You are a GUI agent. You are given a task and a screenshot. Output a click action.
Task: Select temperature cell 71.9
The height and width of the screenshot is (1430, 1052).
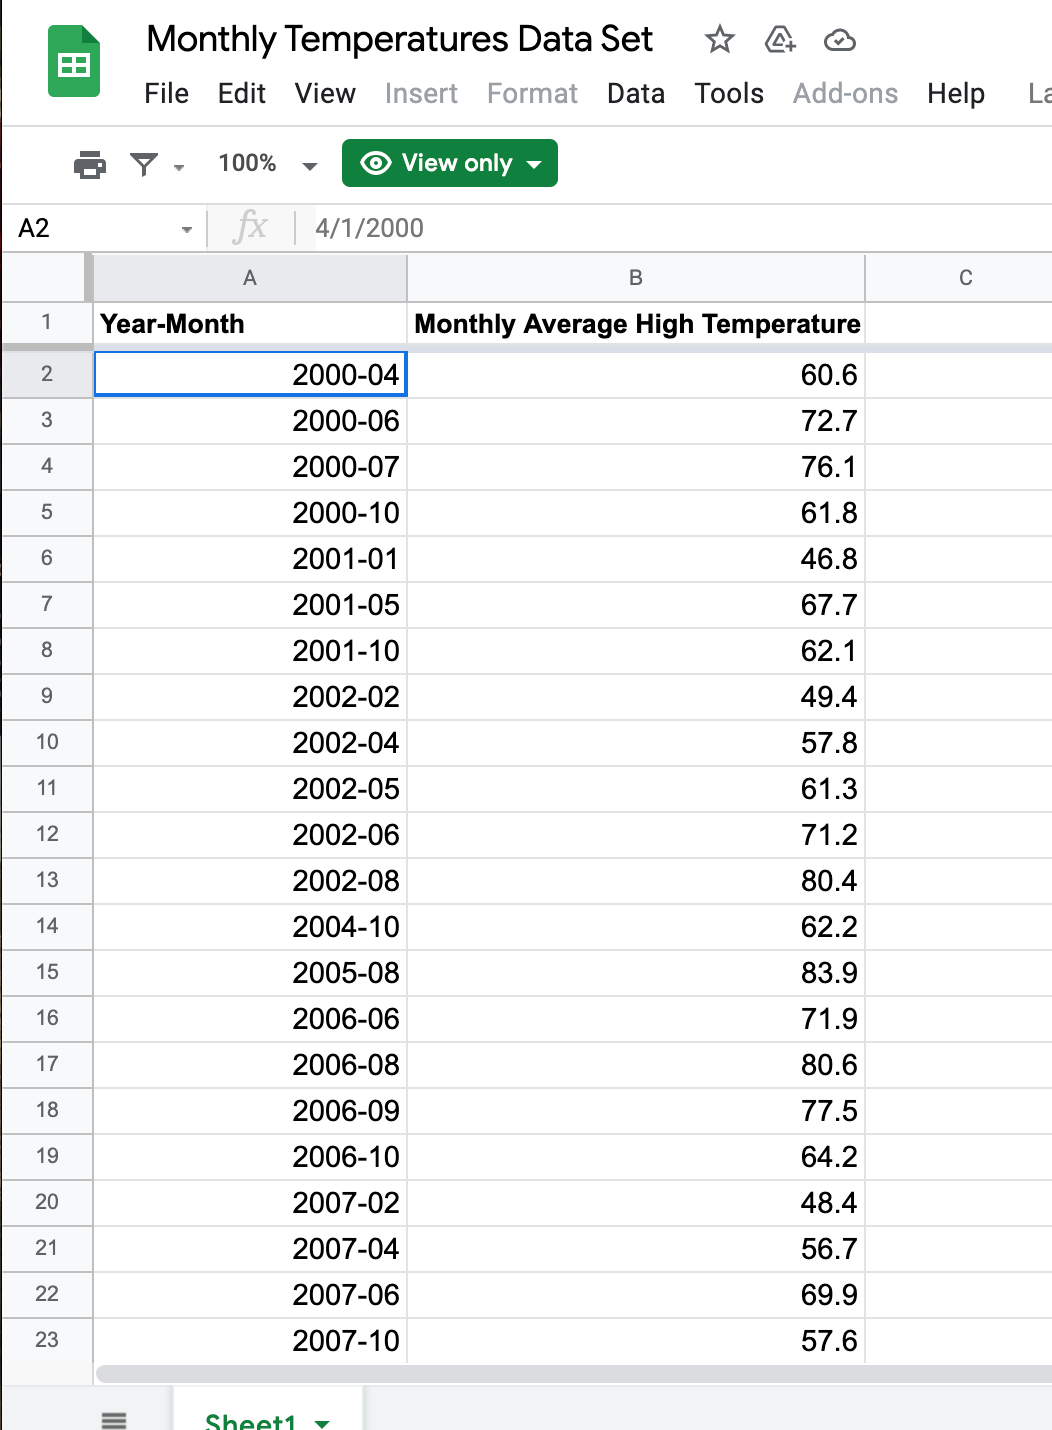[636, 1019]
